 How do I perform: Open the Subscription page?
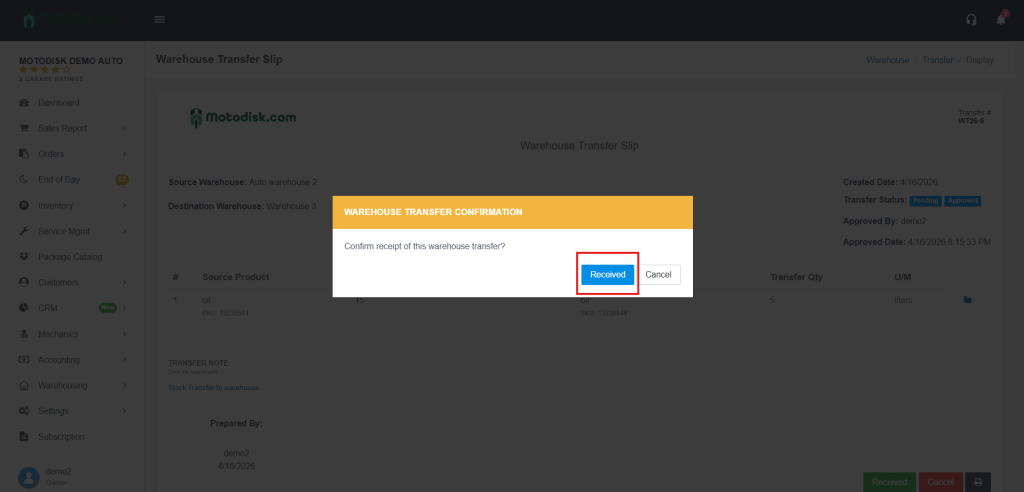click(61, 437)
